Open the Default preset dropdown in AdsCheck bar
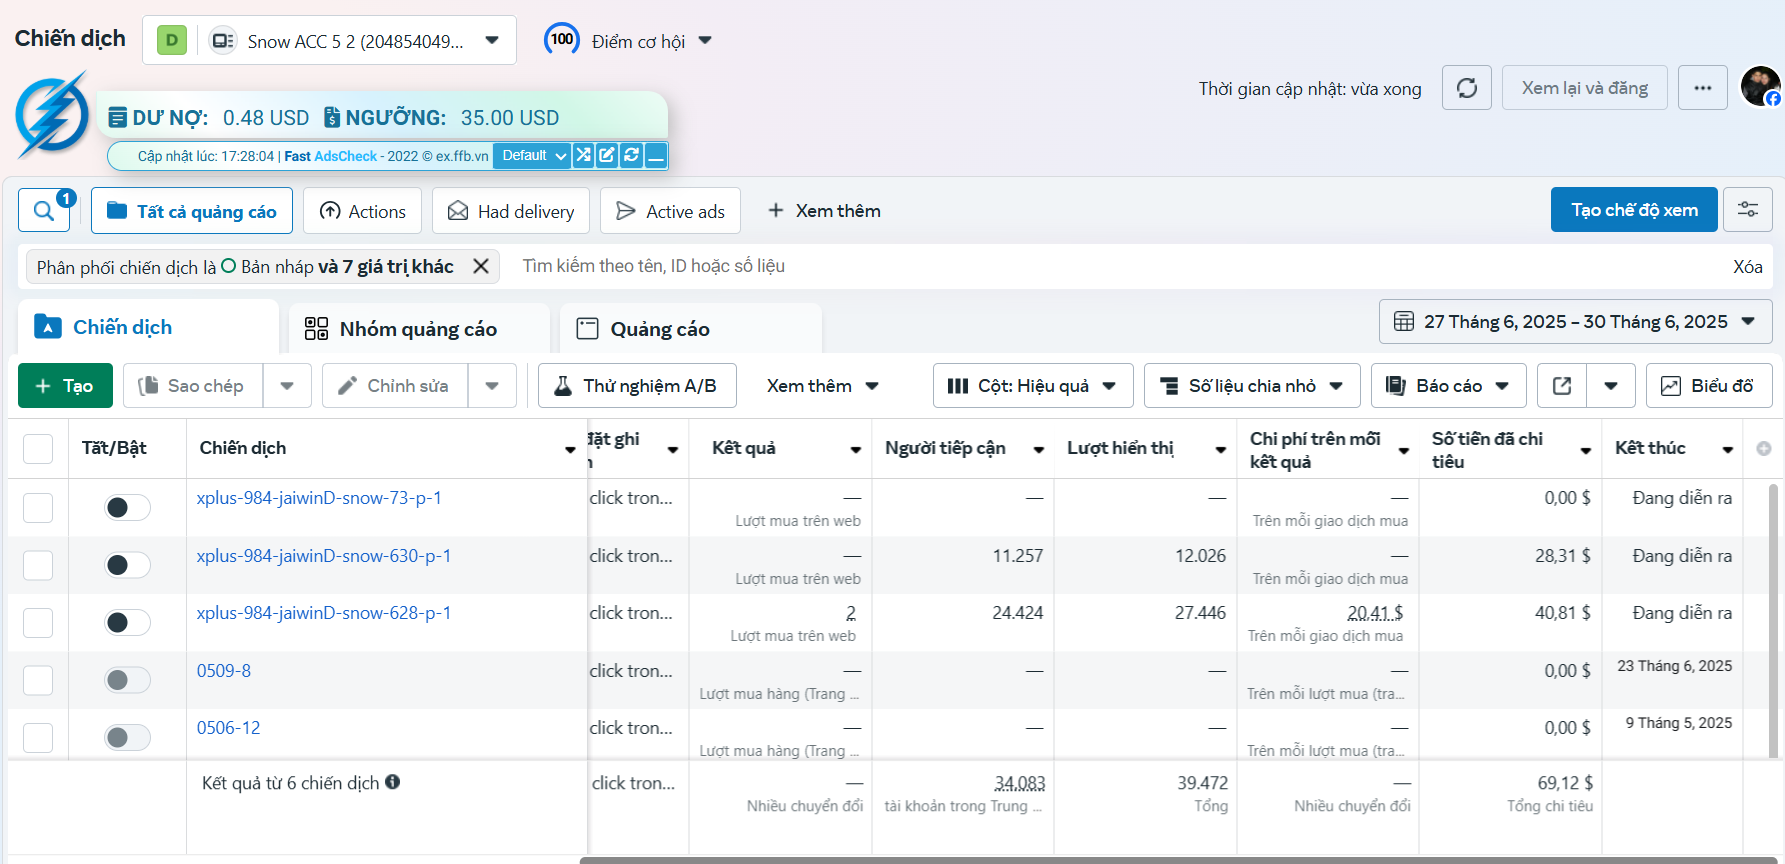1785x864 pixels. tap(532, 155)
